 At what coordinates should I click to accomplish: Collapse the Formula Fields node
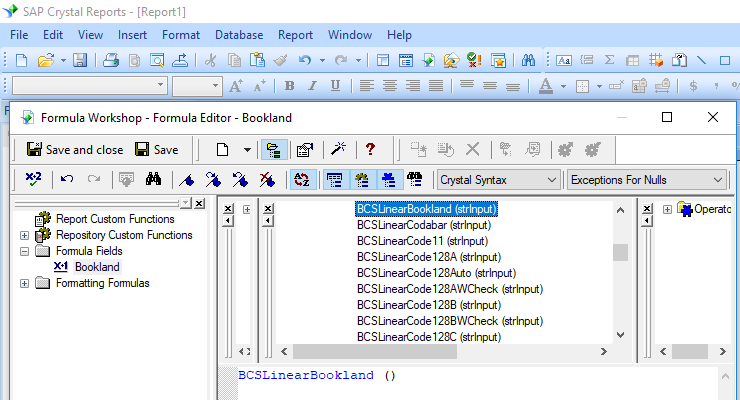24,251
